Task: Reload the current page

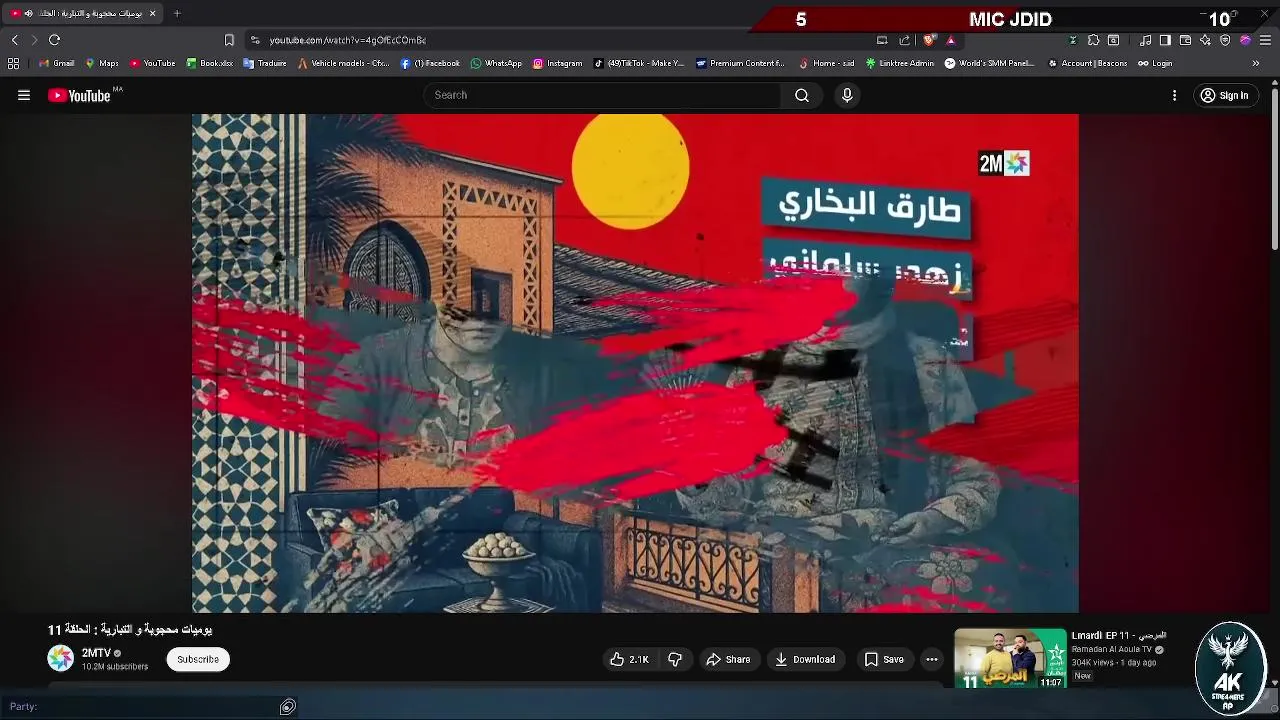Action: pos(54,40)
